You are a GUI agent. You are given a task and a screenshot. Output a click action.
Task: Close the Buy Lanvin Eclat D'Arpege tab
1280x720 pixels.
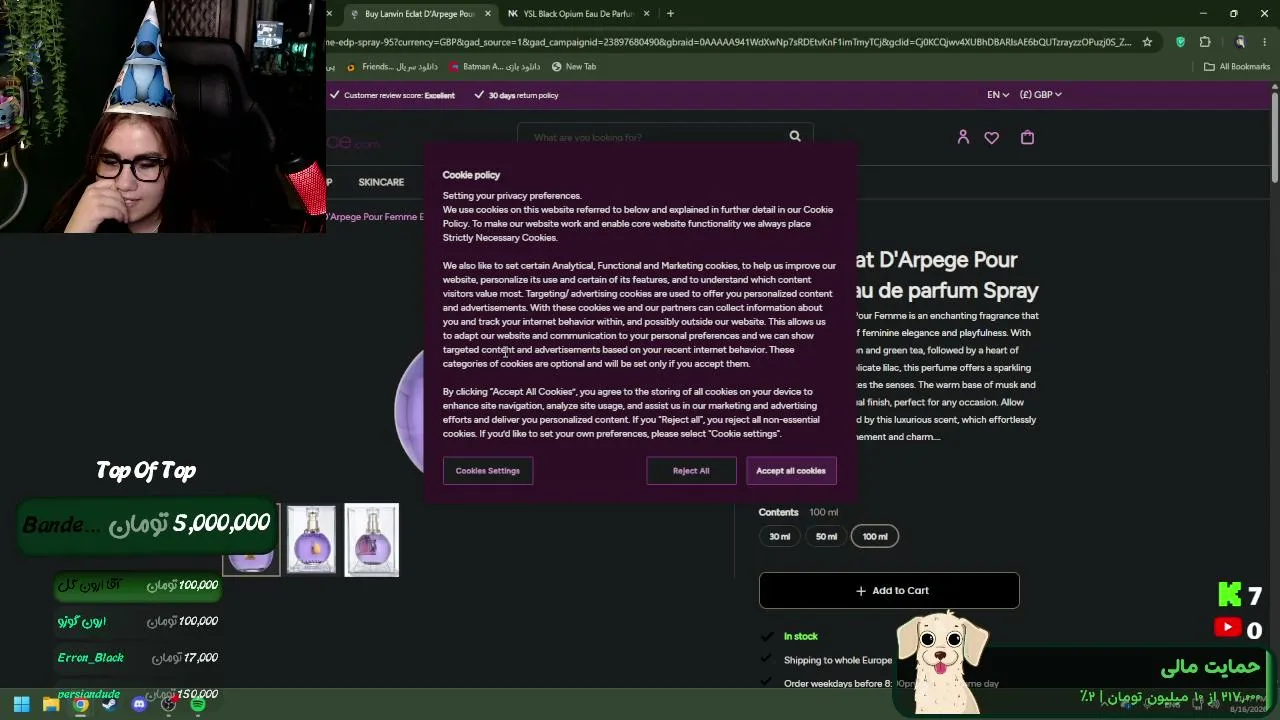(x=488, y=14)
